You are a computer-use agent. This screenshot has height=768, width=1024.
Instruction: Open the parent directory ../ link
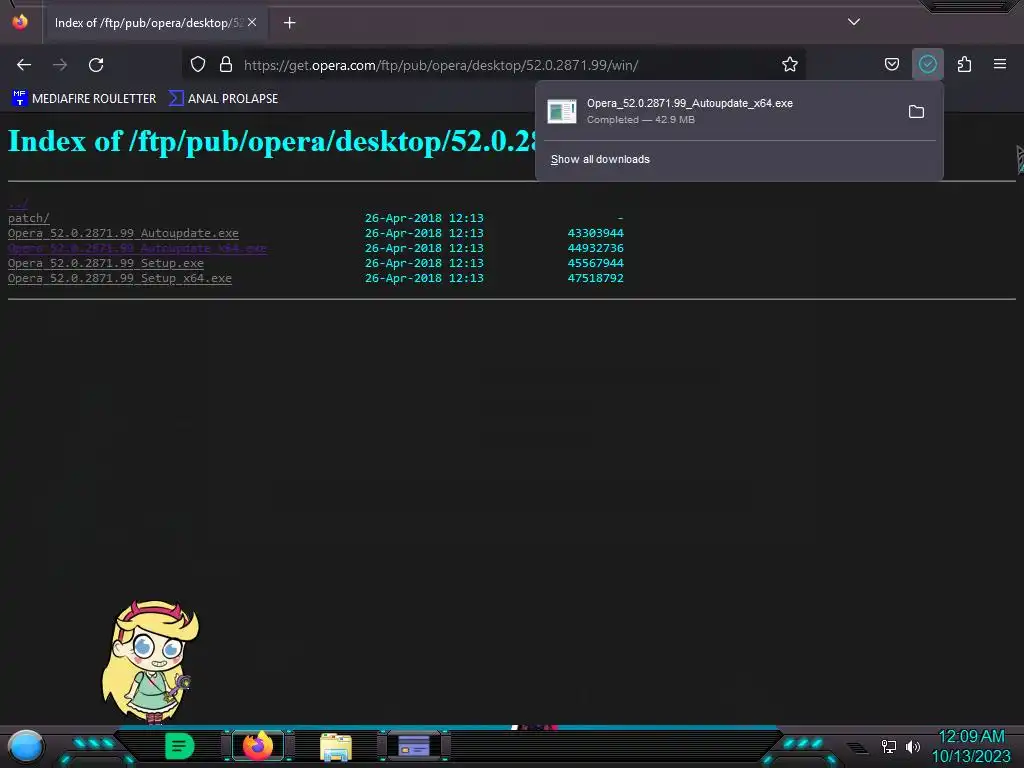click(x=18, y=203)
